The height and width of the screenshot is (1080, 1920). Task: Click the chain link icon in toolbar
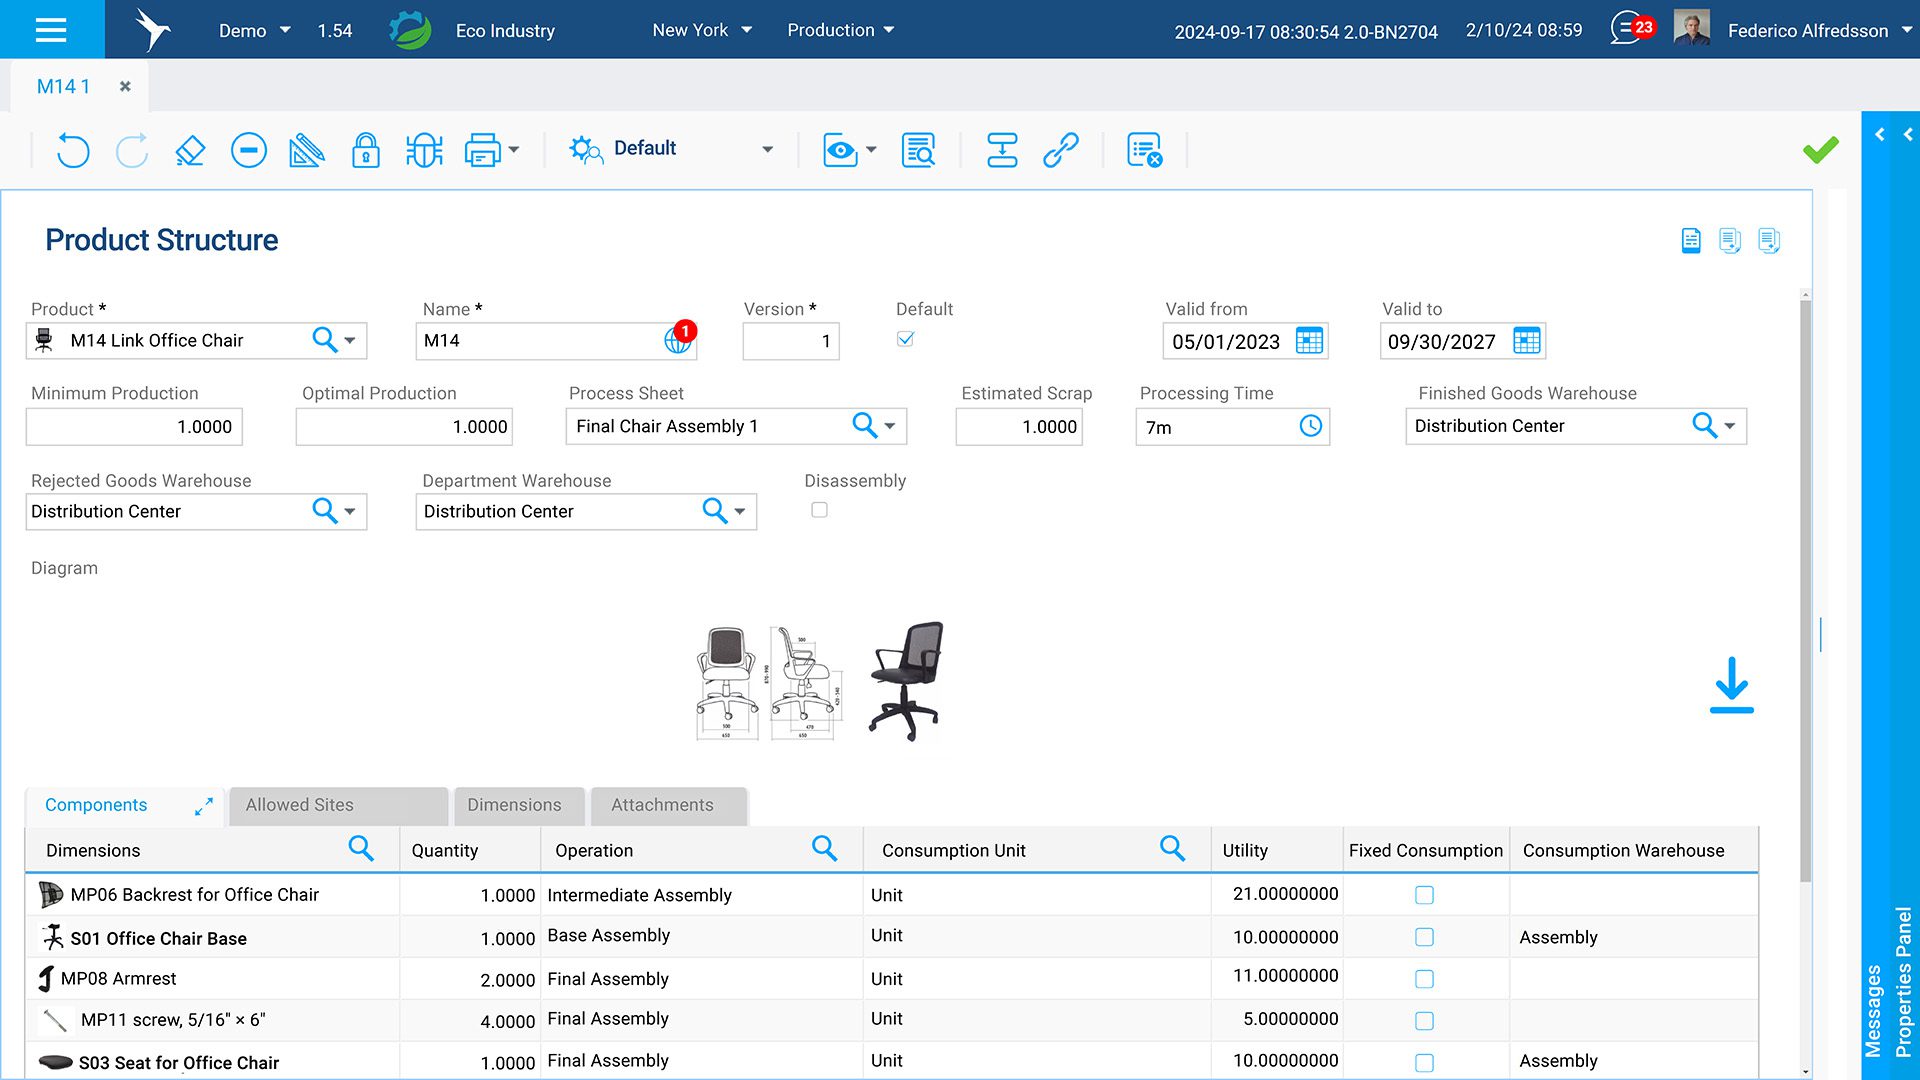[1060, 150]
